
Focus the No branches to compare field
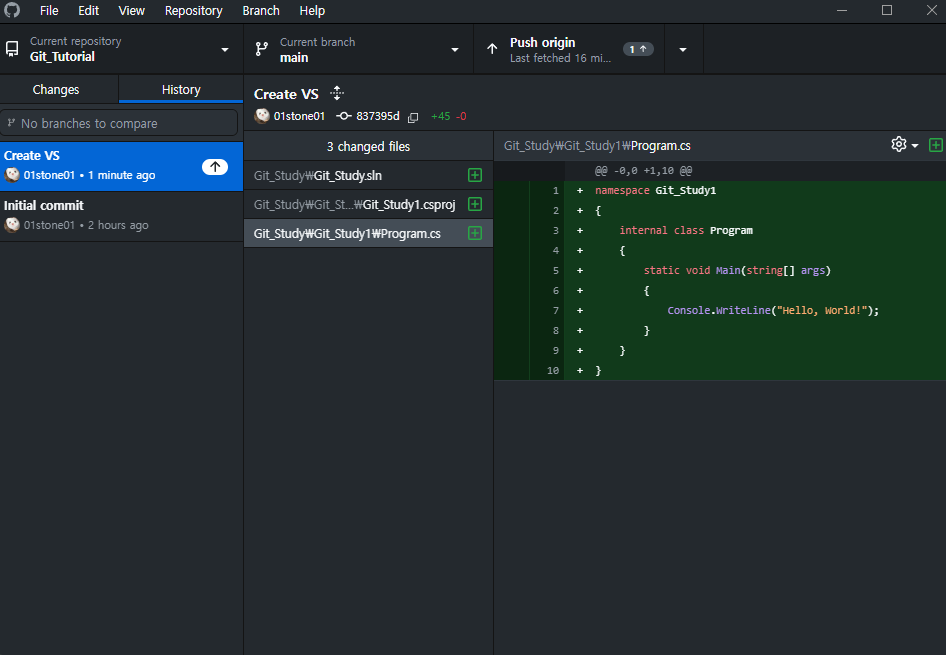click(x=119, y=123)
